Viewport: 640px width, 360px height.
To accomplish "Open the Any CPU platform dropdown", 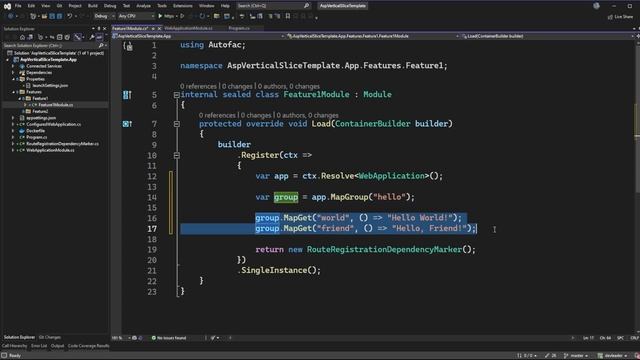I will click(136, 16).
